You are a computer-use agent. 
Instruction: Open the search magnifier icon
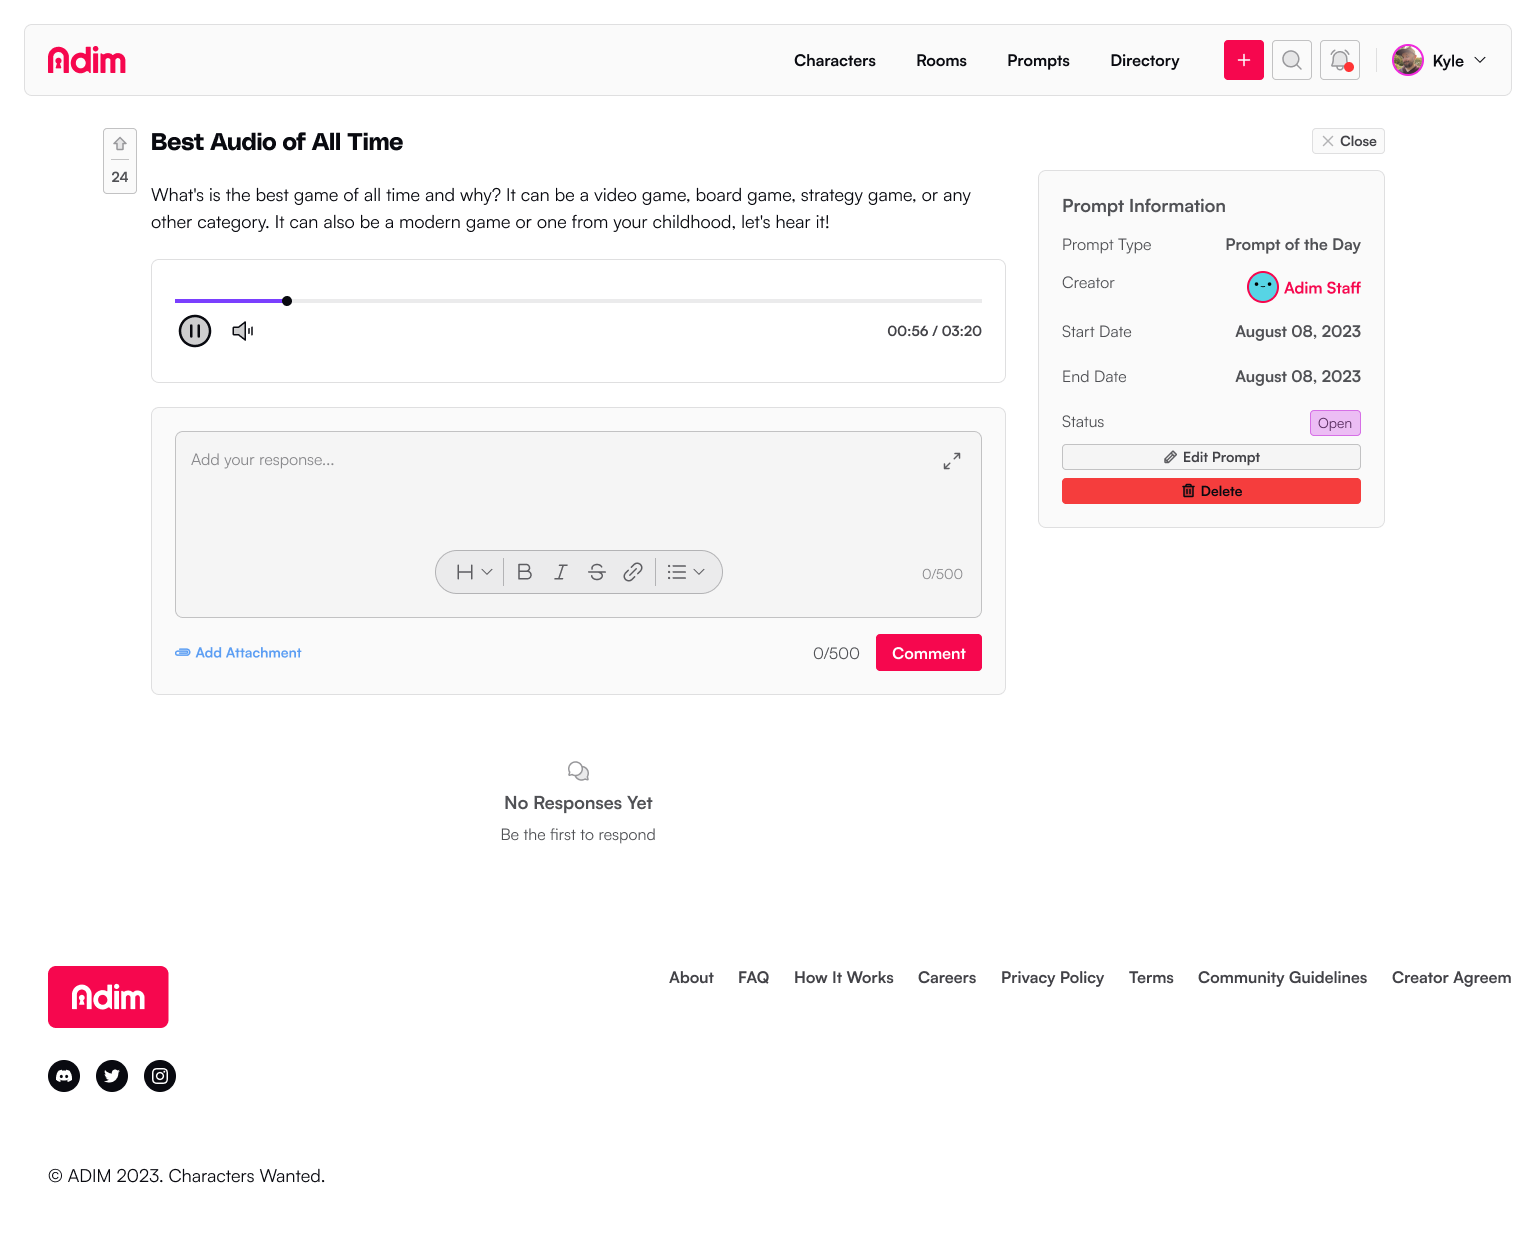click(1291, 60)
